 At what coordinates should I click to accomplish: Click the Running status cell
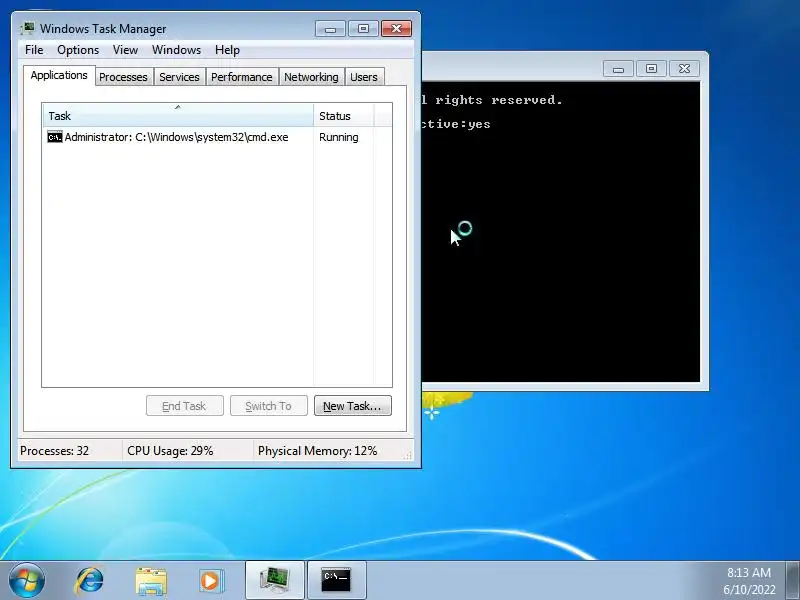[x=339, y=137]
